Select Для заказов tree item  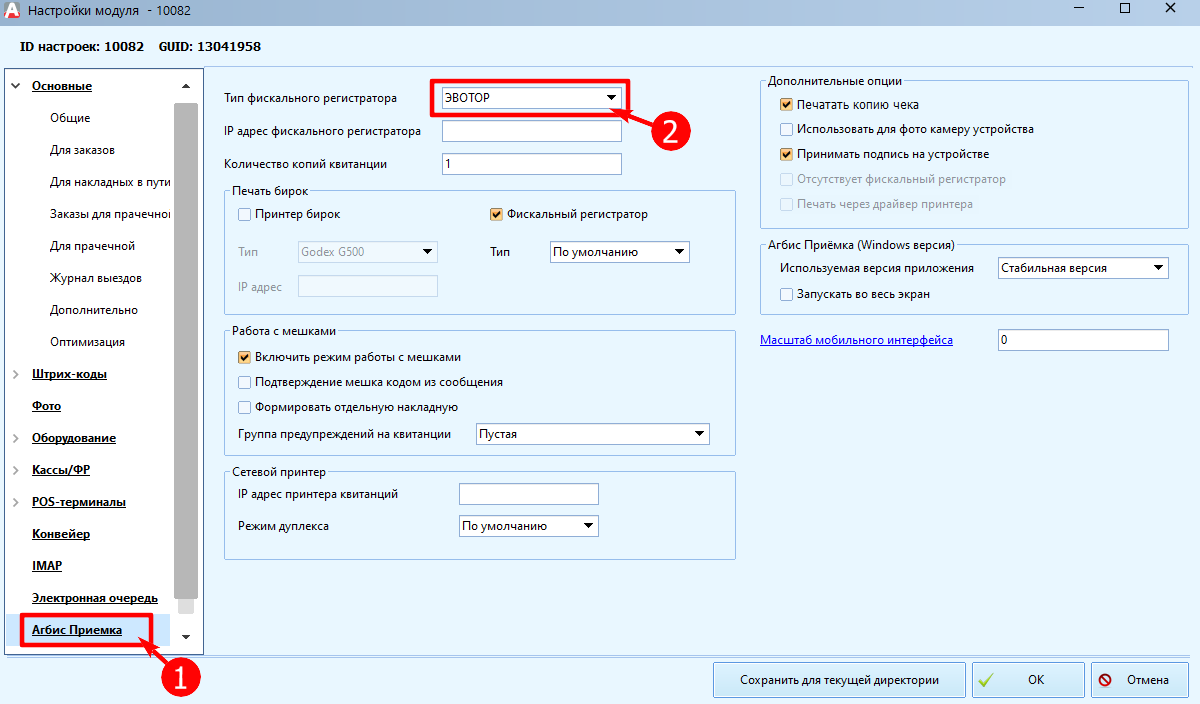pos(82,150)
